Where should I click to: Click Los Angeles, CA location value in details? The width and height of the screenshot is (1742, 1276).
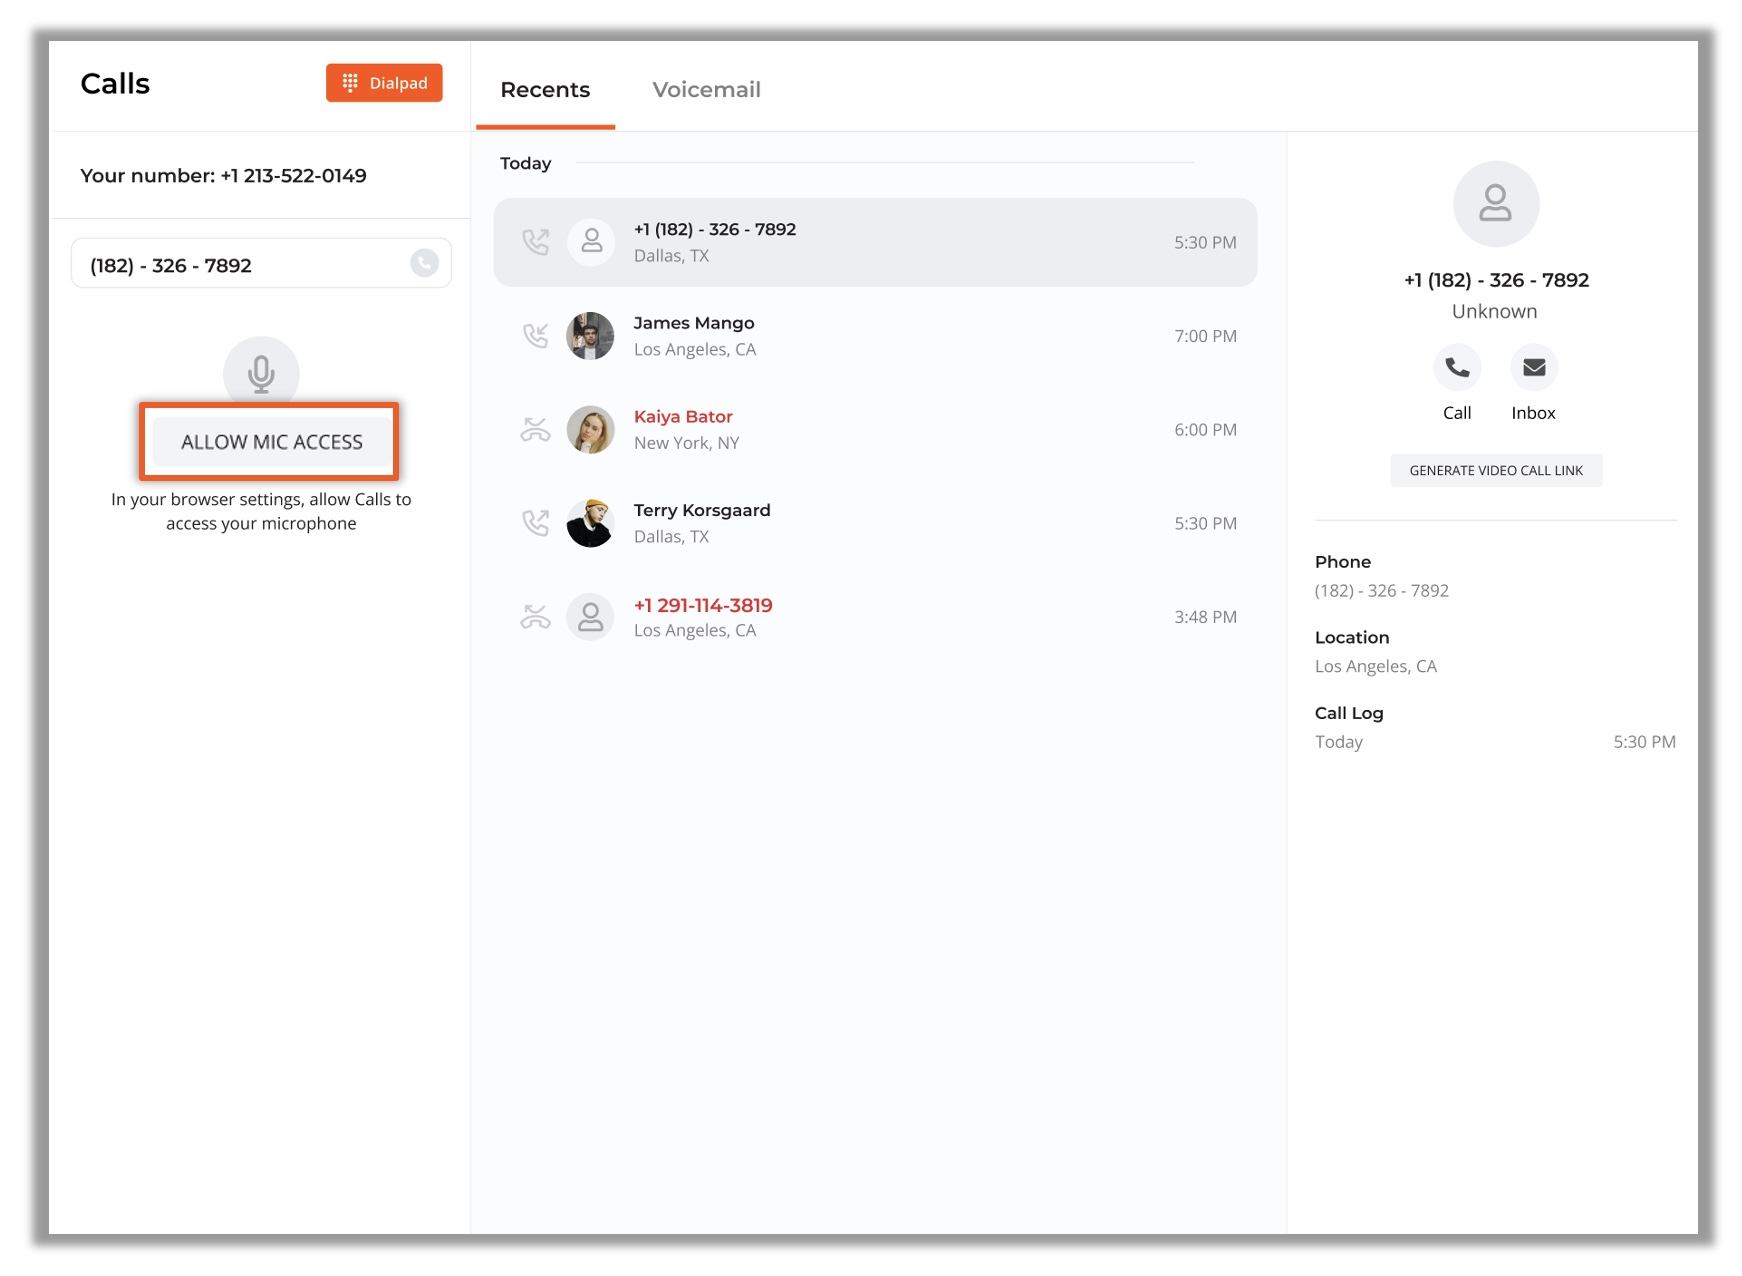[1376, 667]
